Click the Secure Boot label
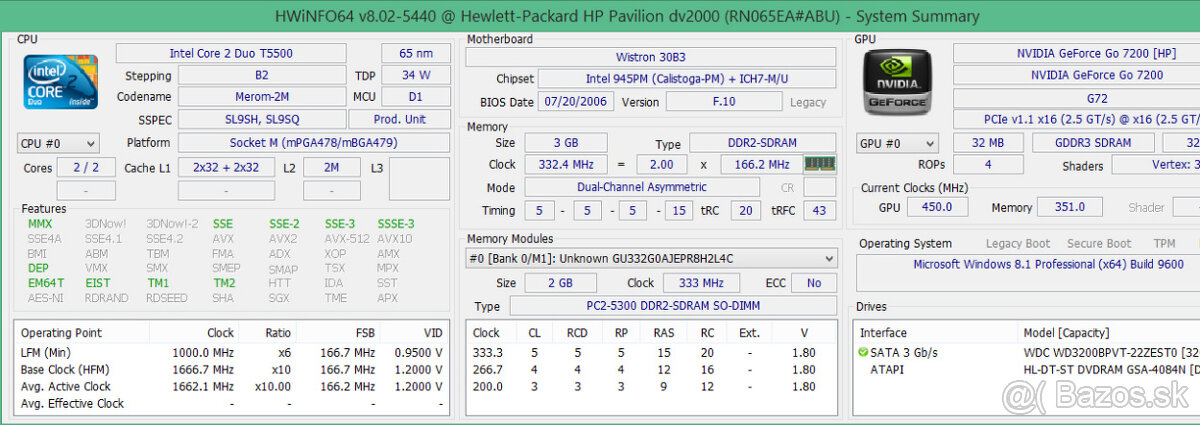Screen dimensions: 1200x425 [1098, 244]
